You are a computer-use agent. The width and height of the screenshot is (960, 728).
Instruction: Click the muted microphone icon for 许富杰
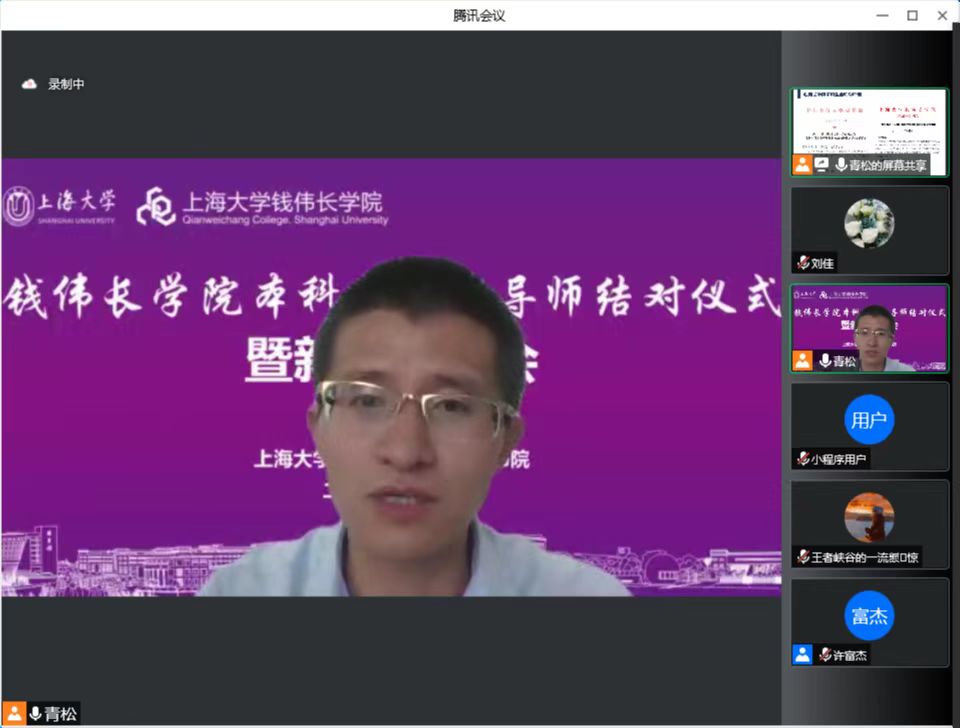point(825,655)
